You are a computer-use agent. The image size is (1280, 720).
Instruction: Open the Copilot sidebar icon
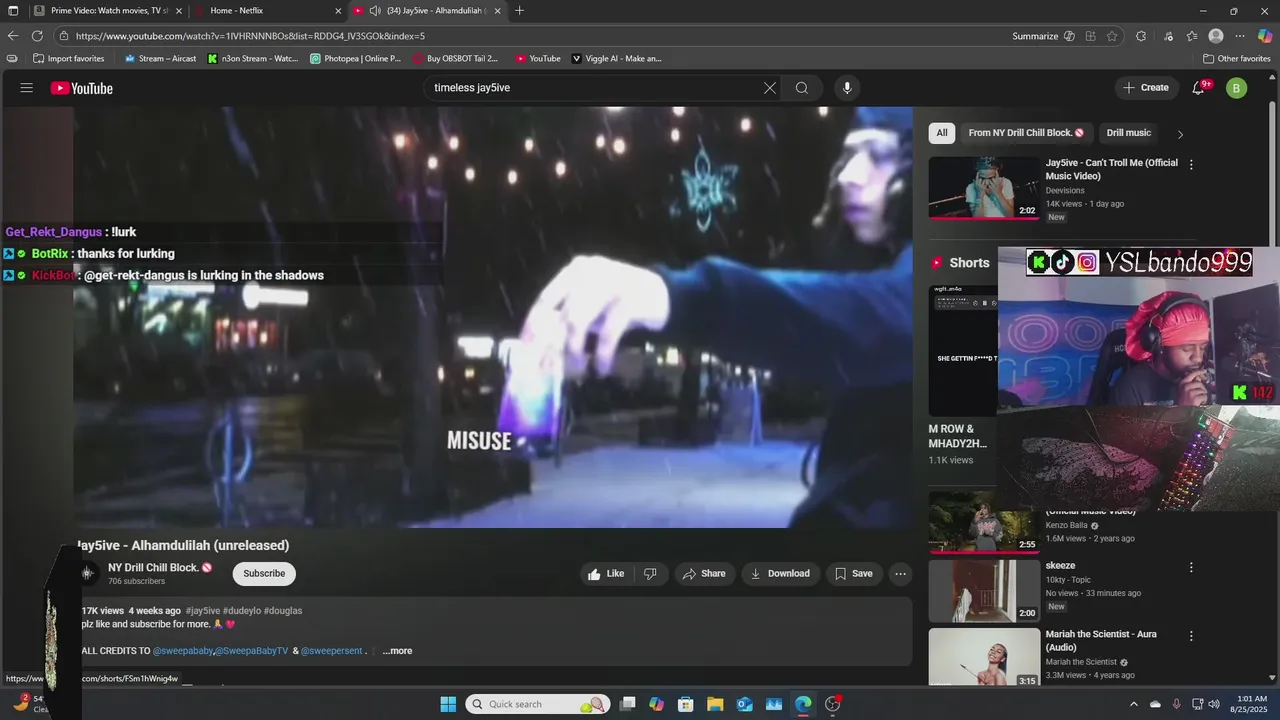click(x=1265, y=36)
